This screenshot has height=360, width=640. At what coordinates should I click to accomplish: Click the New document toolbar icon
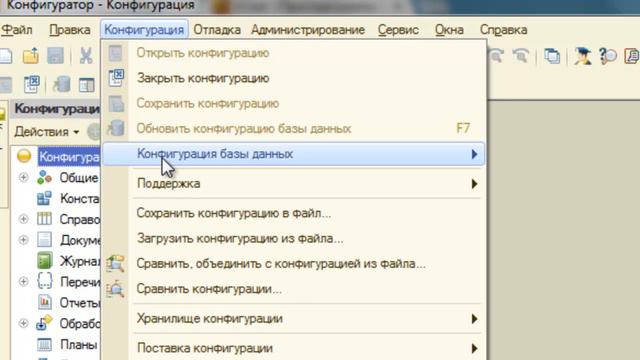5,56
